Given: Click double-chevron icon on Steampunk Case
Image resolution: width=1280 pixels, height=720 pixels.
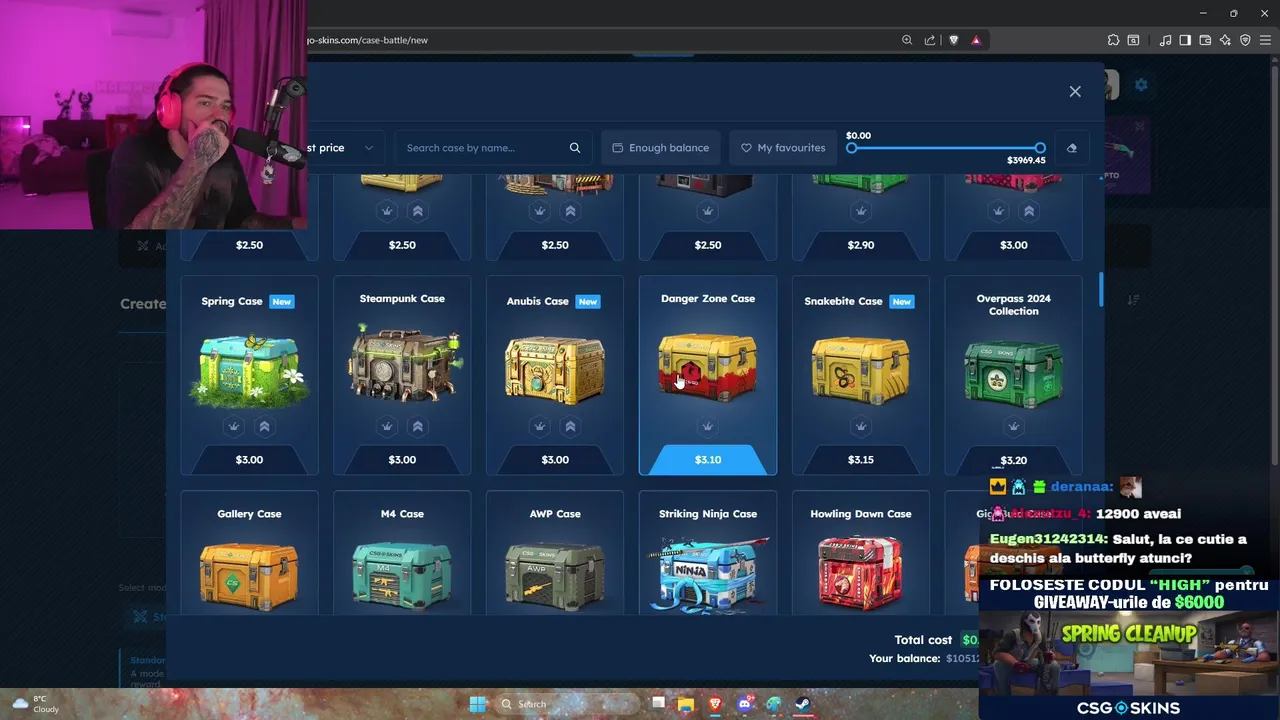Looking at the screenshot, I should tap(417, 426).
